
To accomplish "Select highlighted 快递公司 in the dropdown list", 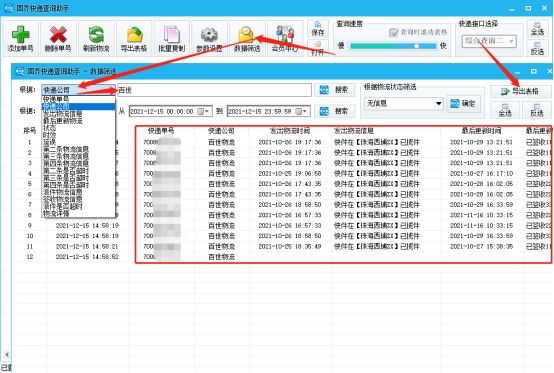I will (78, 106).
